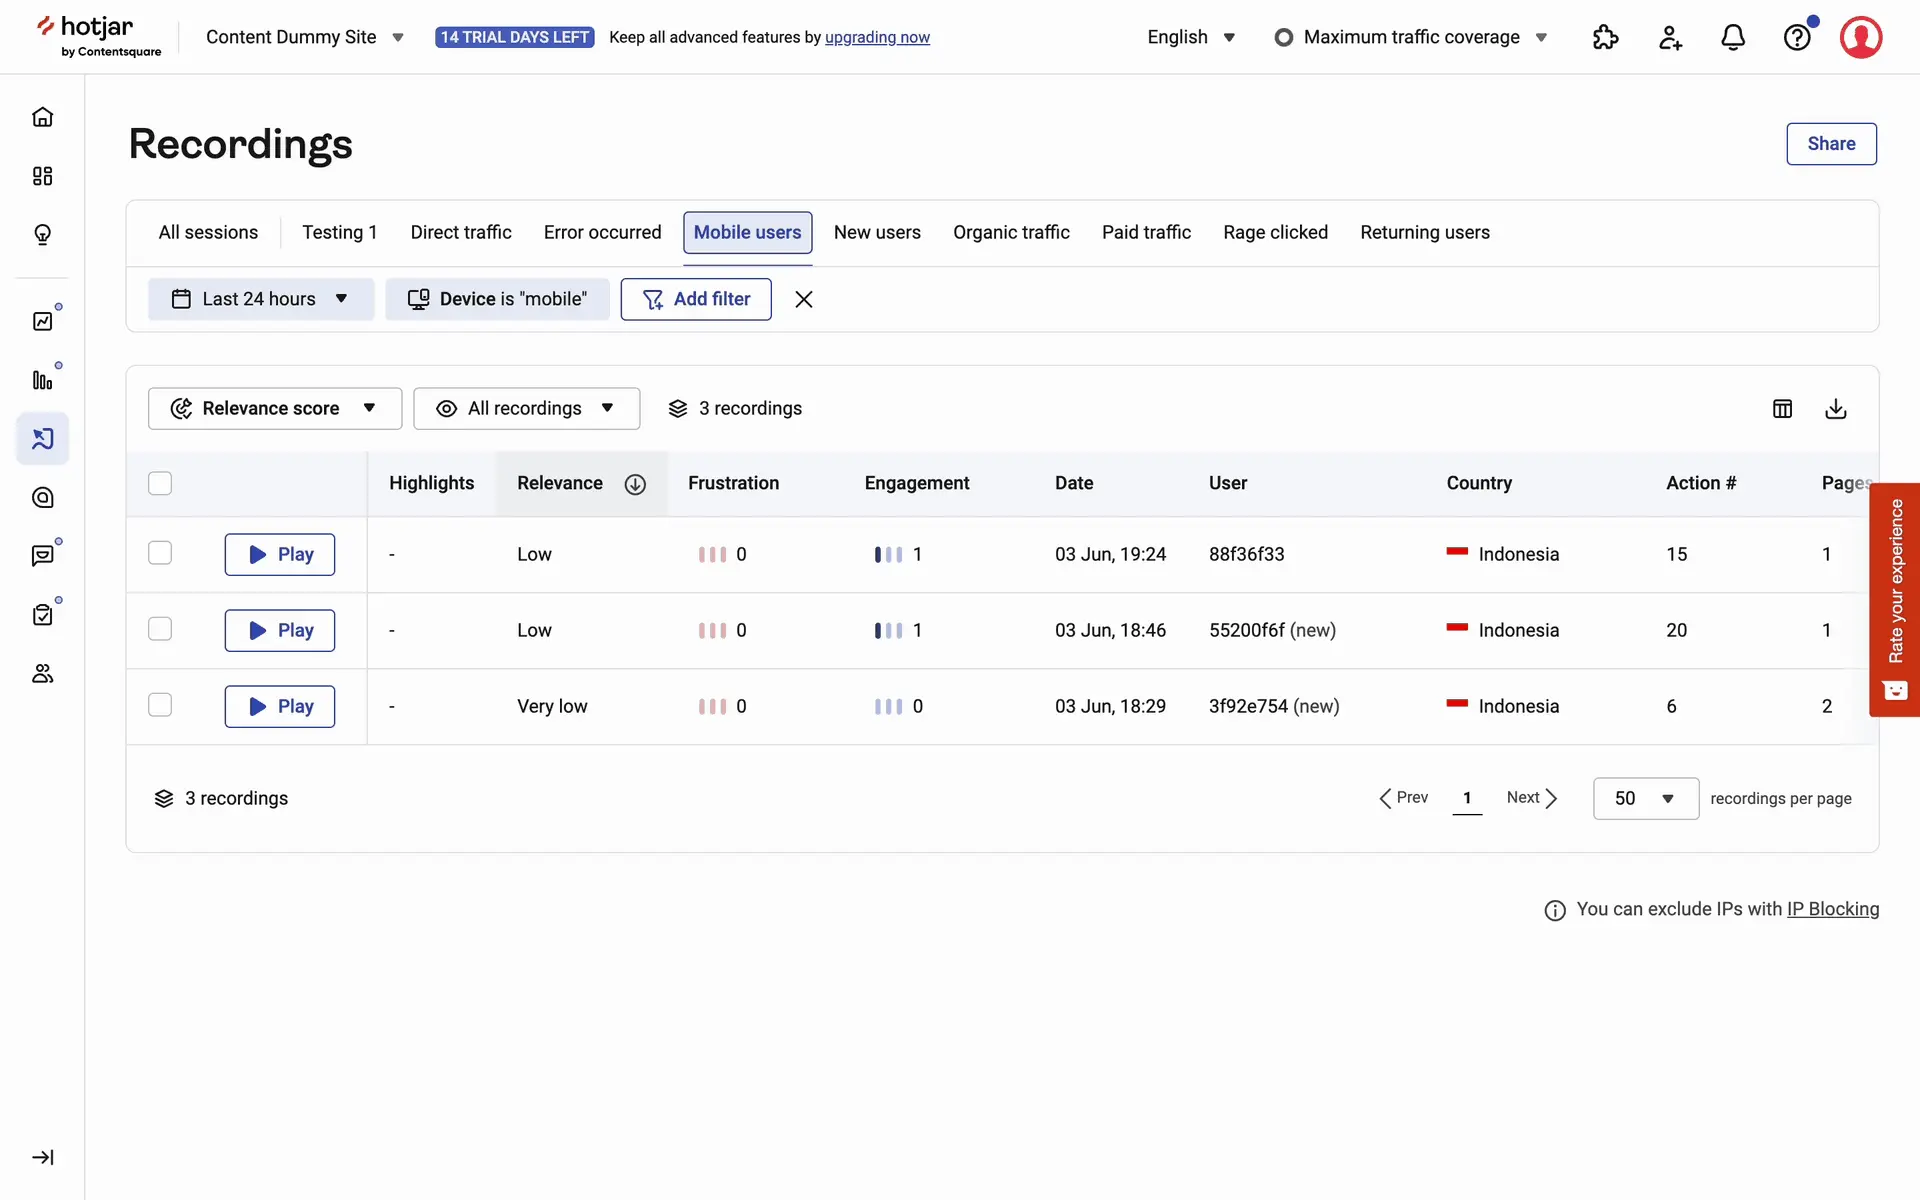This screenshot has height=1200, width=1920.
Task: Click the notifications bell icon
Action: (x=1732, y=38)
